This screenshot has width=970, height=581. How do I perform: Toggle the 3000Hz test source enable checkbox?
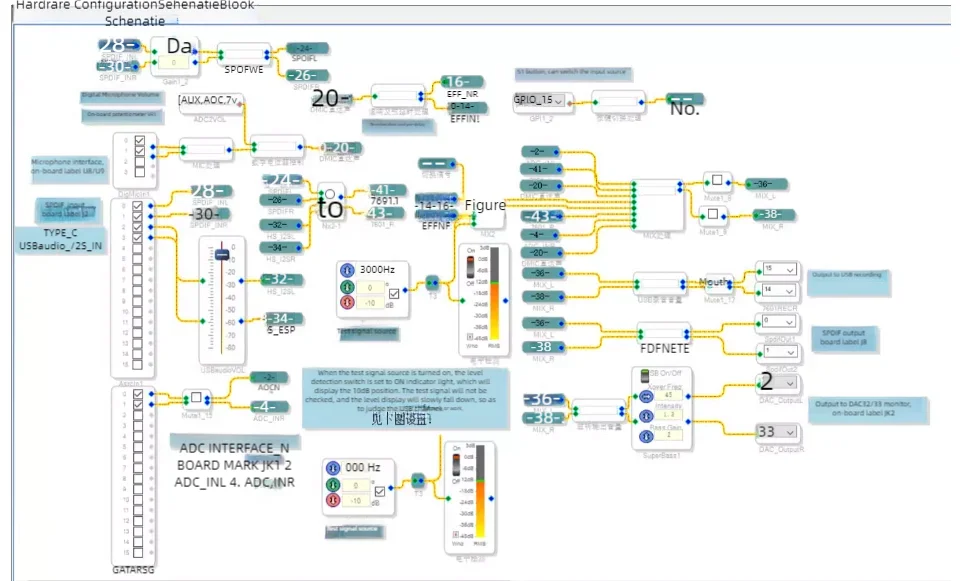tap(394, 294)
